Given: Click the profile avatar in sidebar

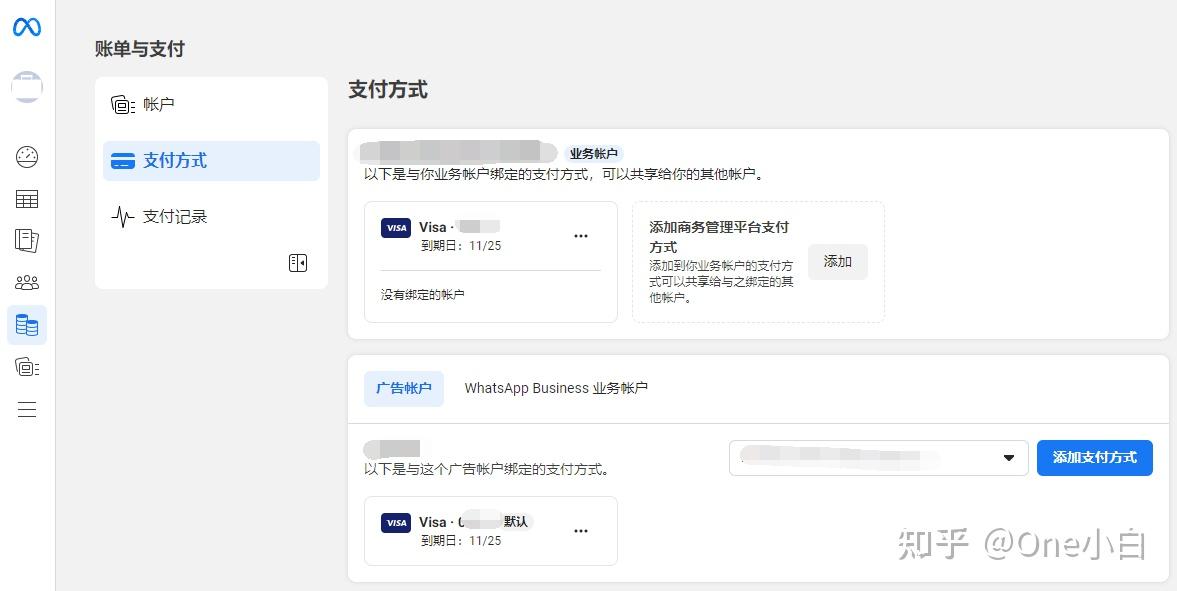Looking at the screenshot, I should pos(27,87).
